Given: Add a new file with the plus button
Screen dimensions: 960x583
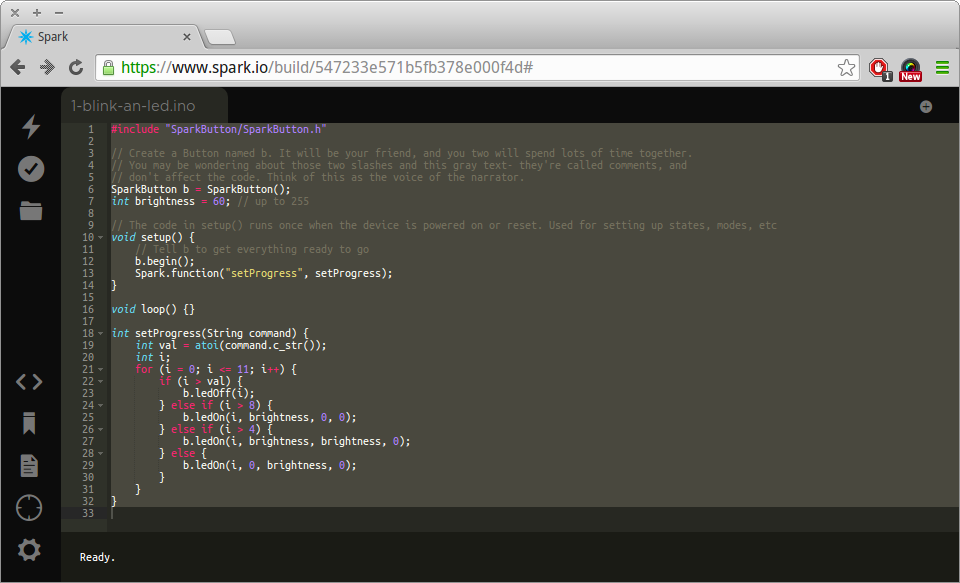Looking at the screenshot, I should tap(926, 105).
